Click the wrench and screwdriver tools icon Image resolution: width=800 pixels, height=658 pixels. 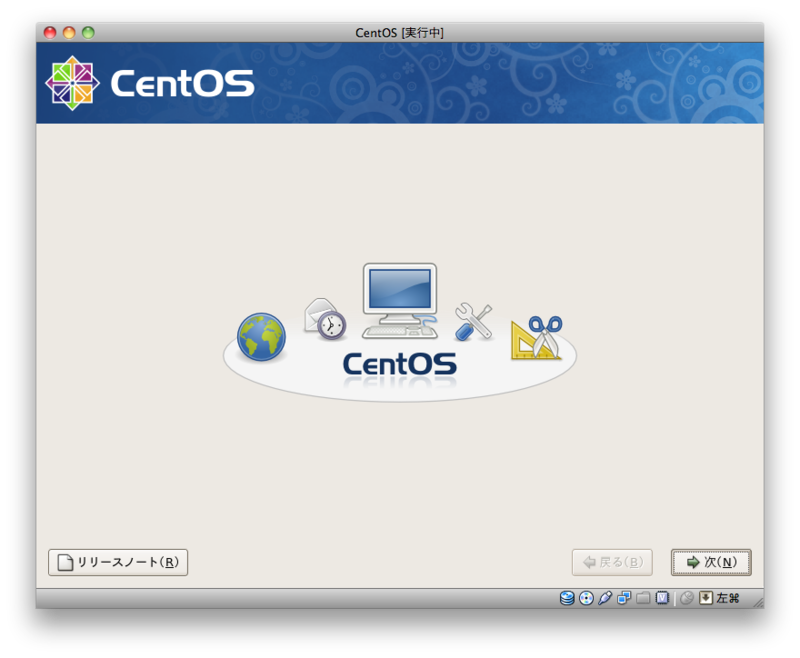473,321
